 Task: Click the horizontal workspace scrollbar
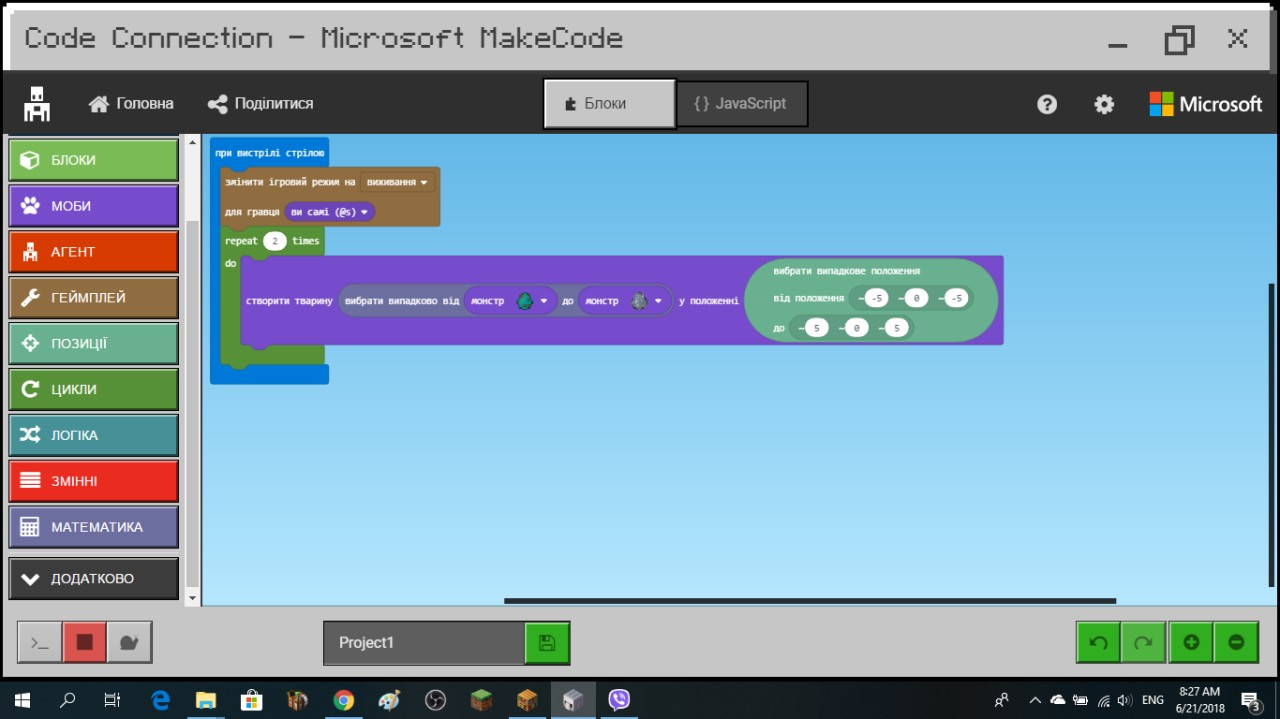click(x=810, y=601)
